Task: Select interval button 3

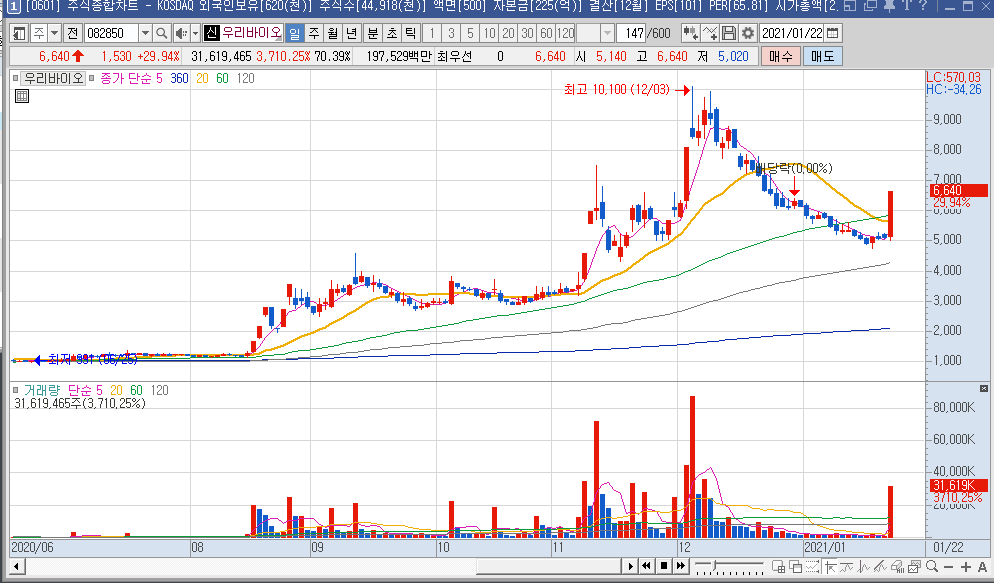Action: pos(451,33)
